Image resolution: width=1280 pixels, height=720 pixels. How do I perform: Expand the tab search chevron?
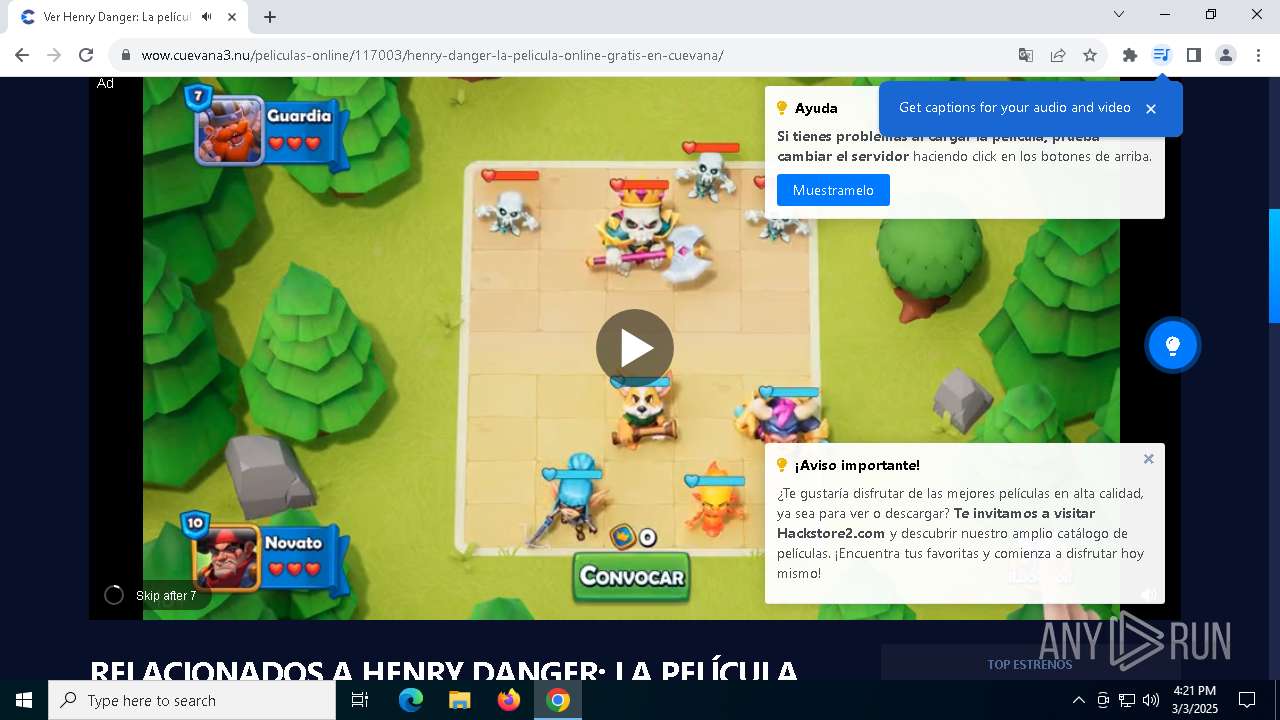tap(1119, 14)
